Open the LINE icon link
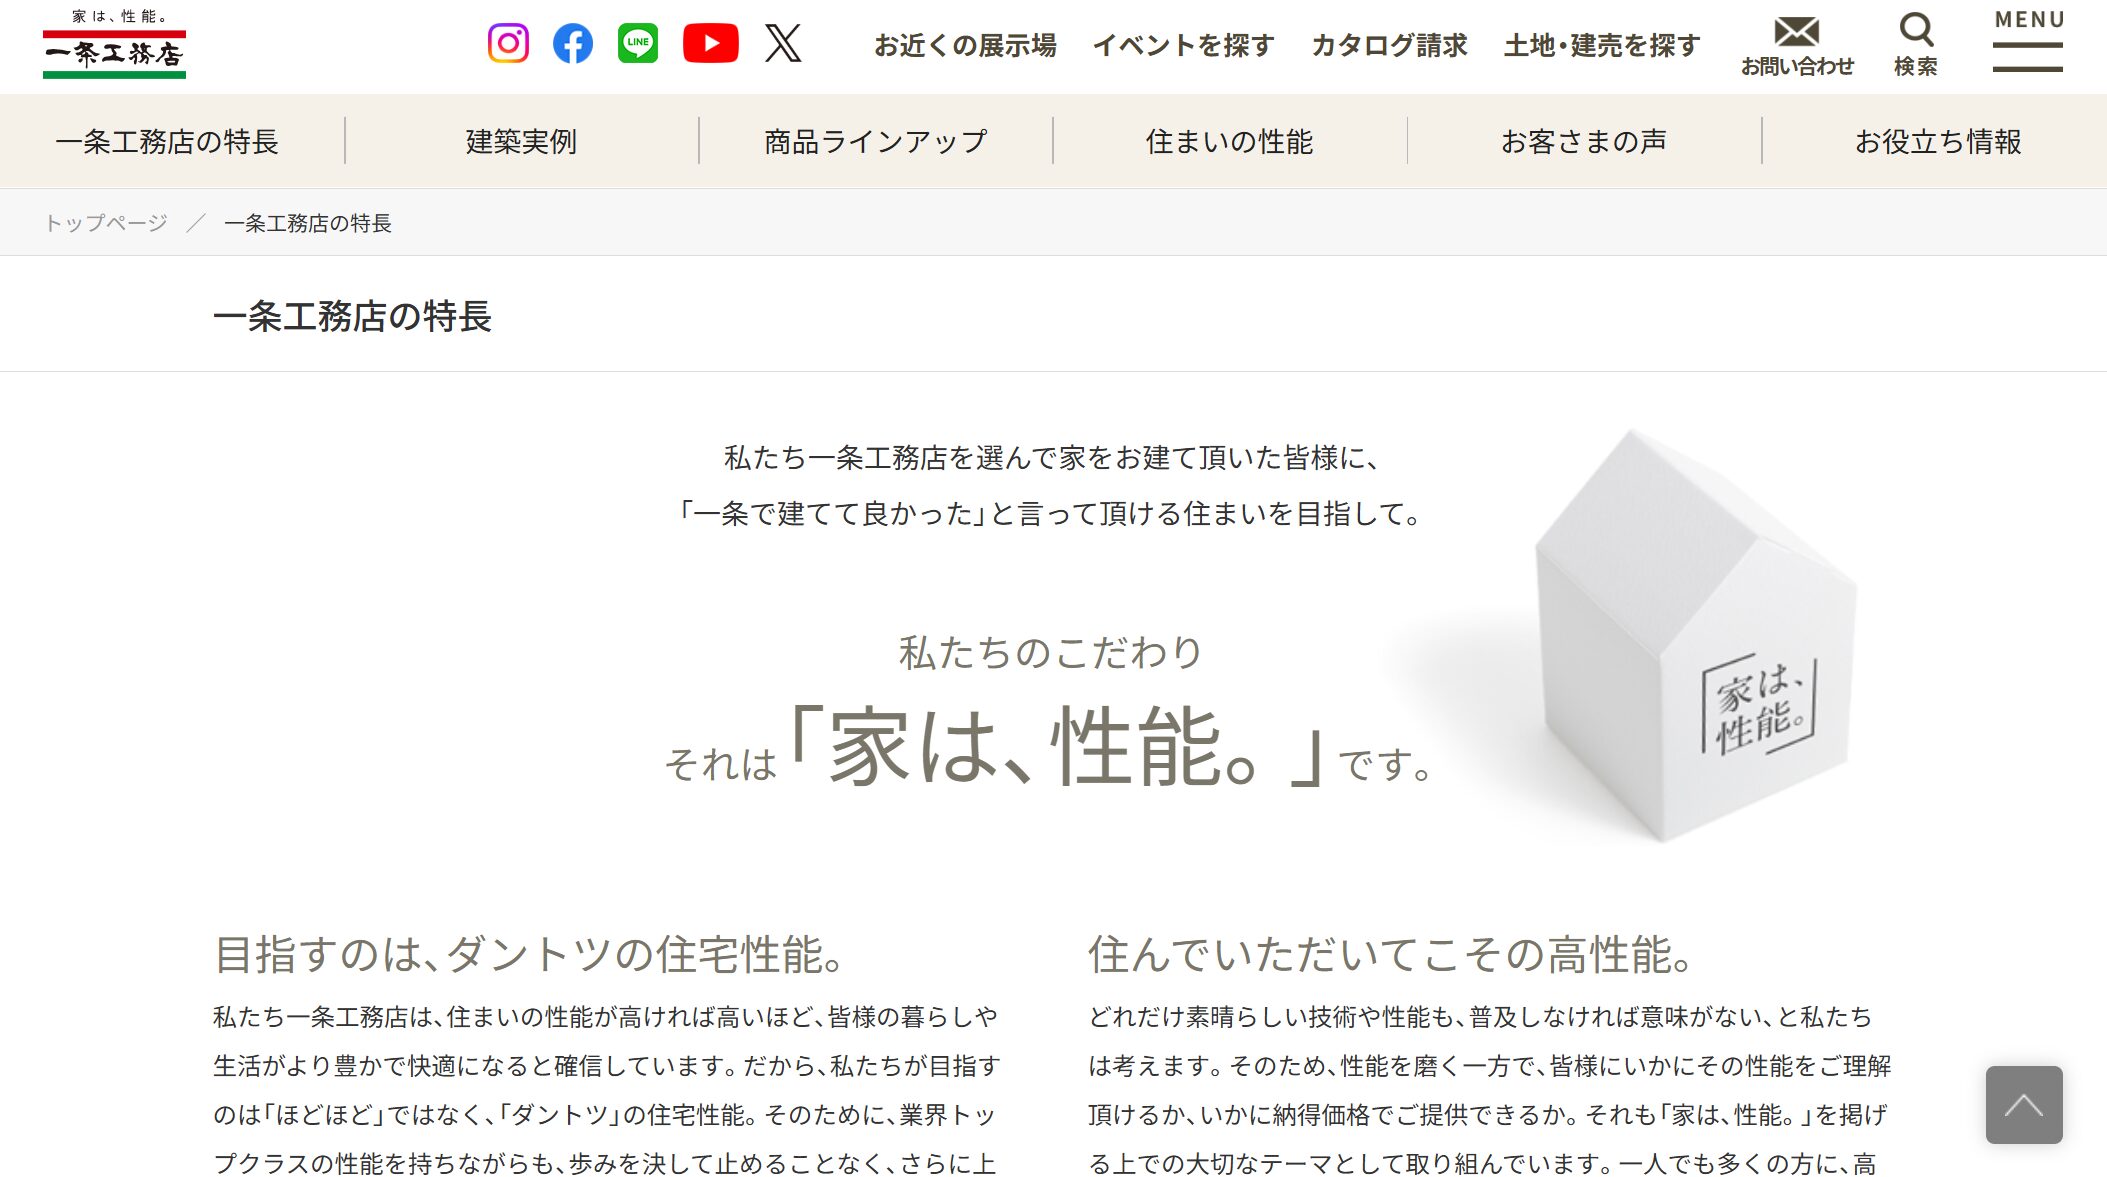This screenshot has width=2107, height=1177. [x=638, y=43]
